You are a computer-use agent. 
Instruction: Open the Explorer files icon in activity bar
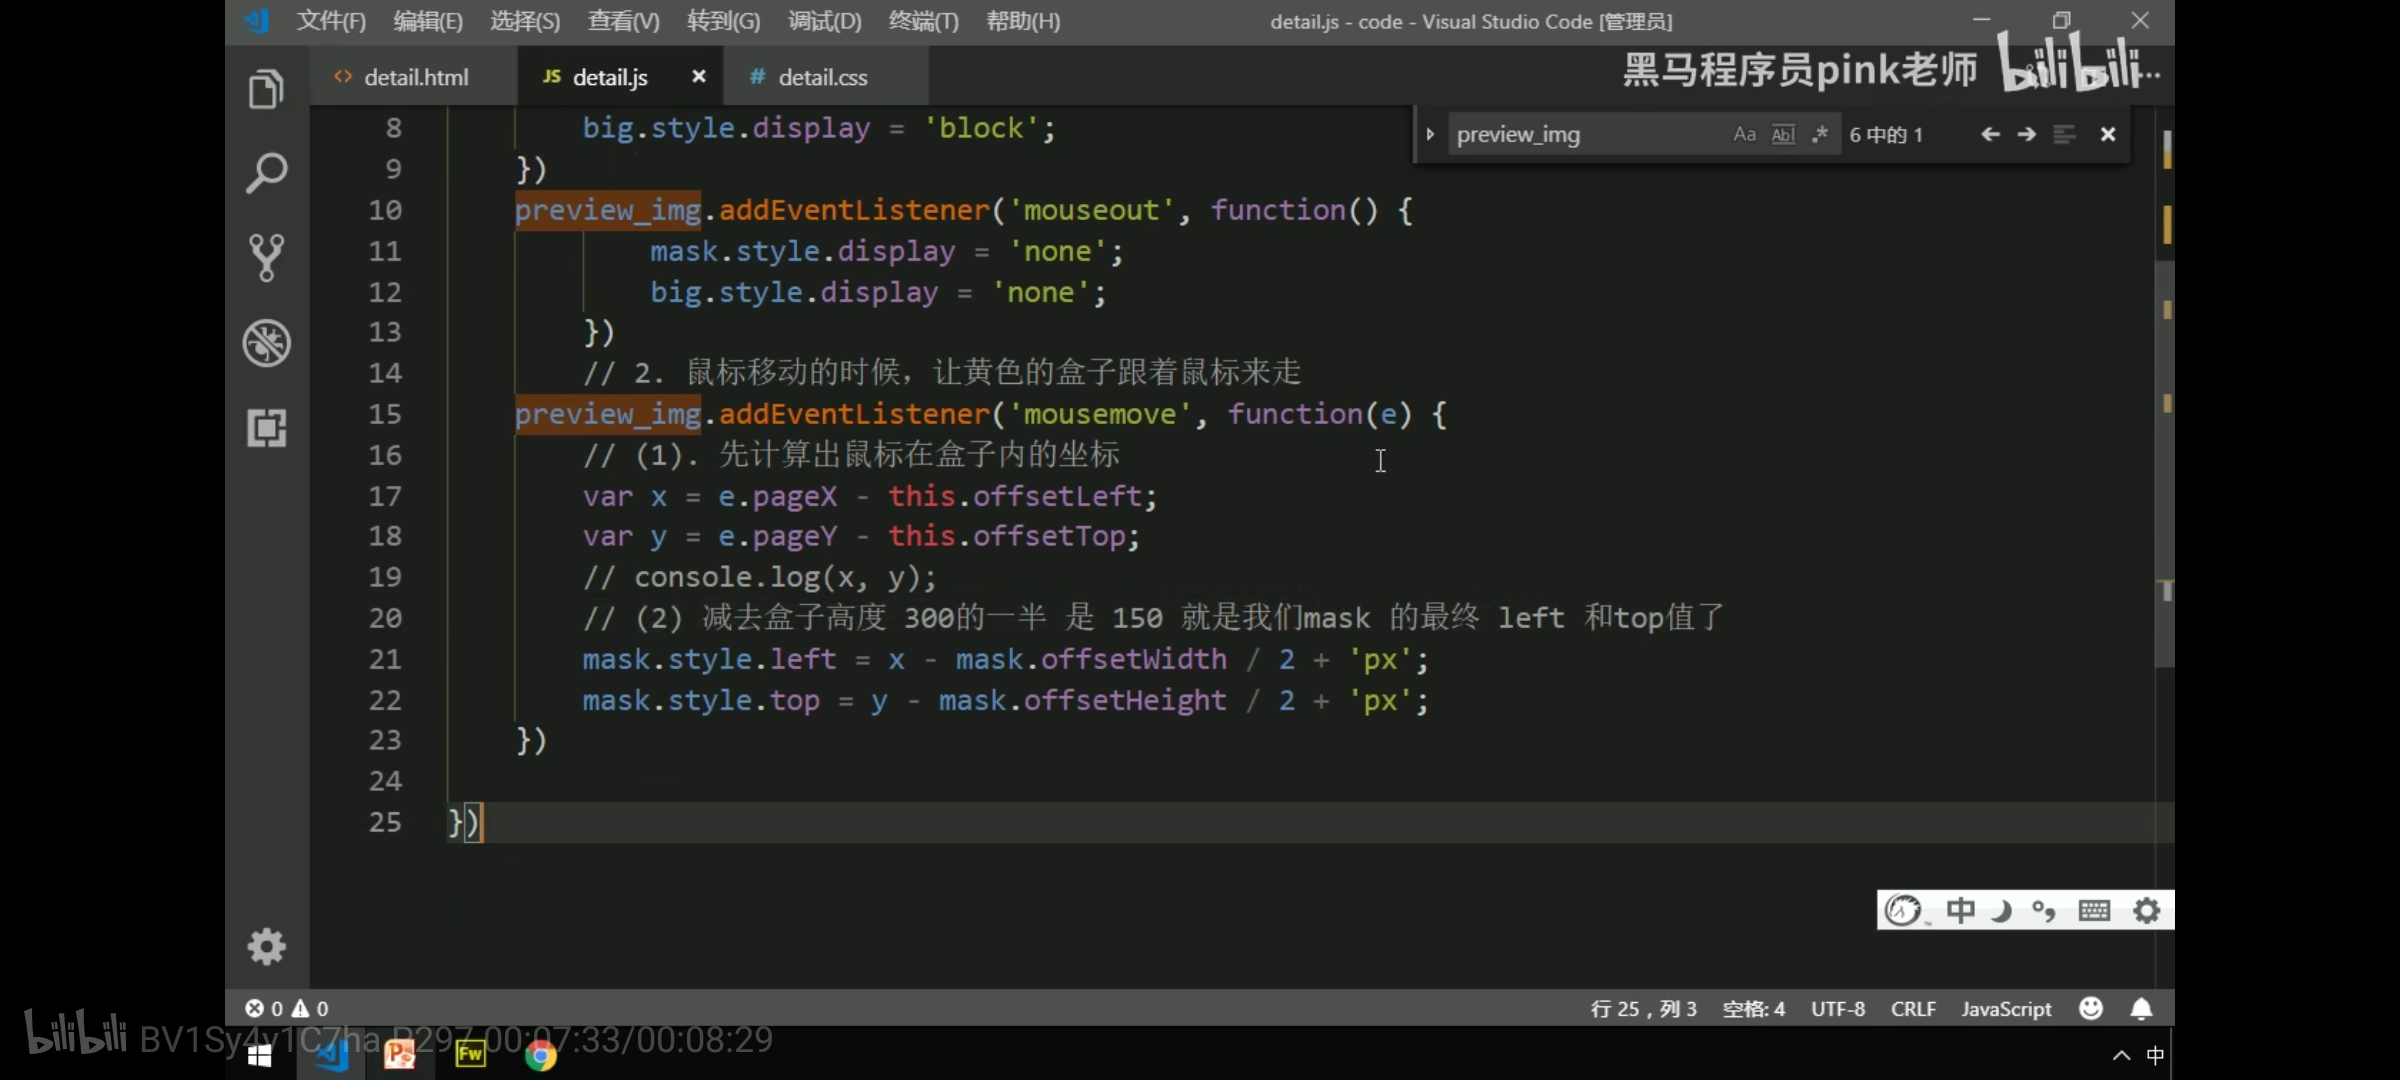tap(266, 90)
